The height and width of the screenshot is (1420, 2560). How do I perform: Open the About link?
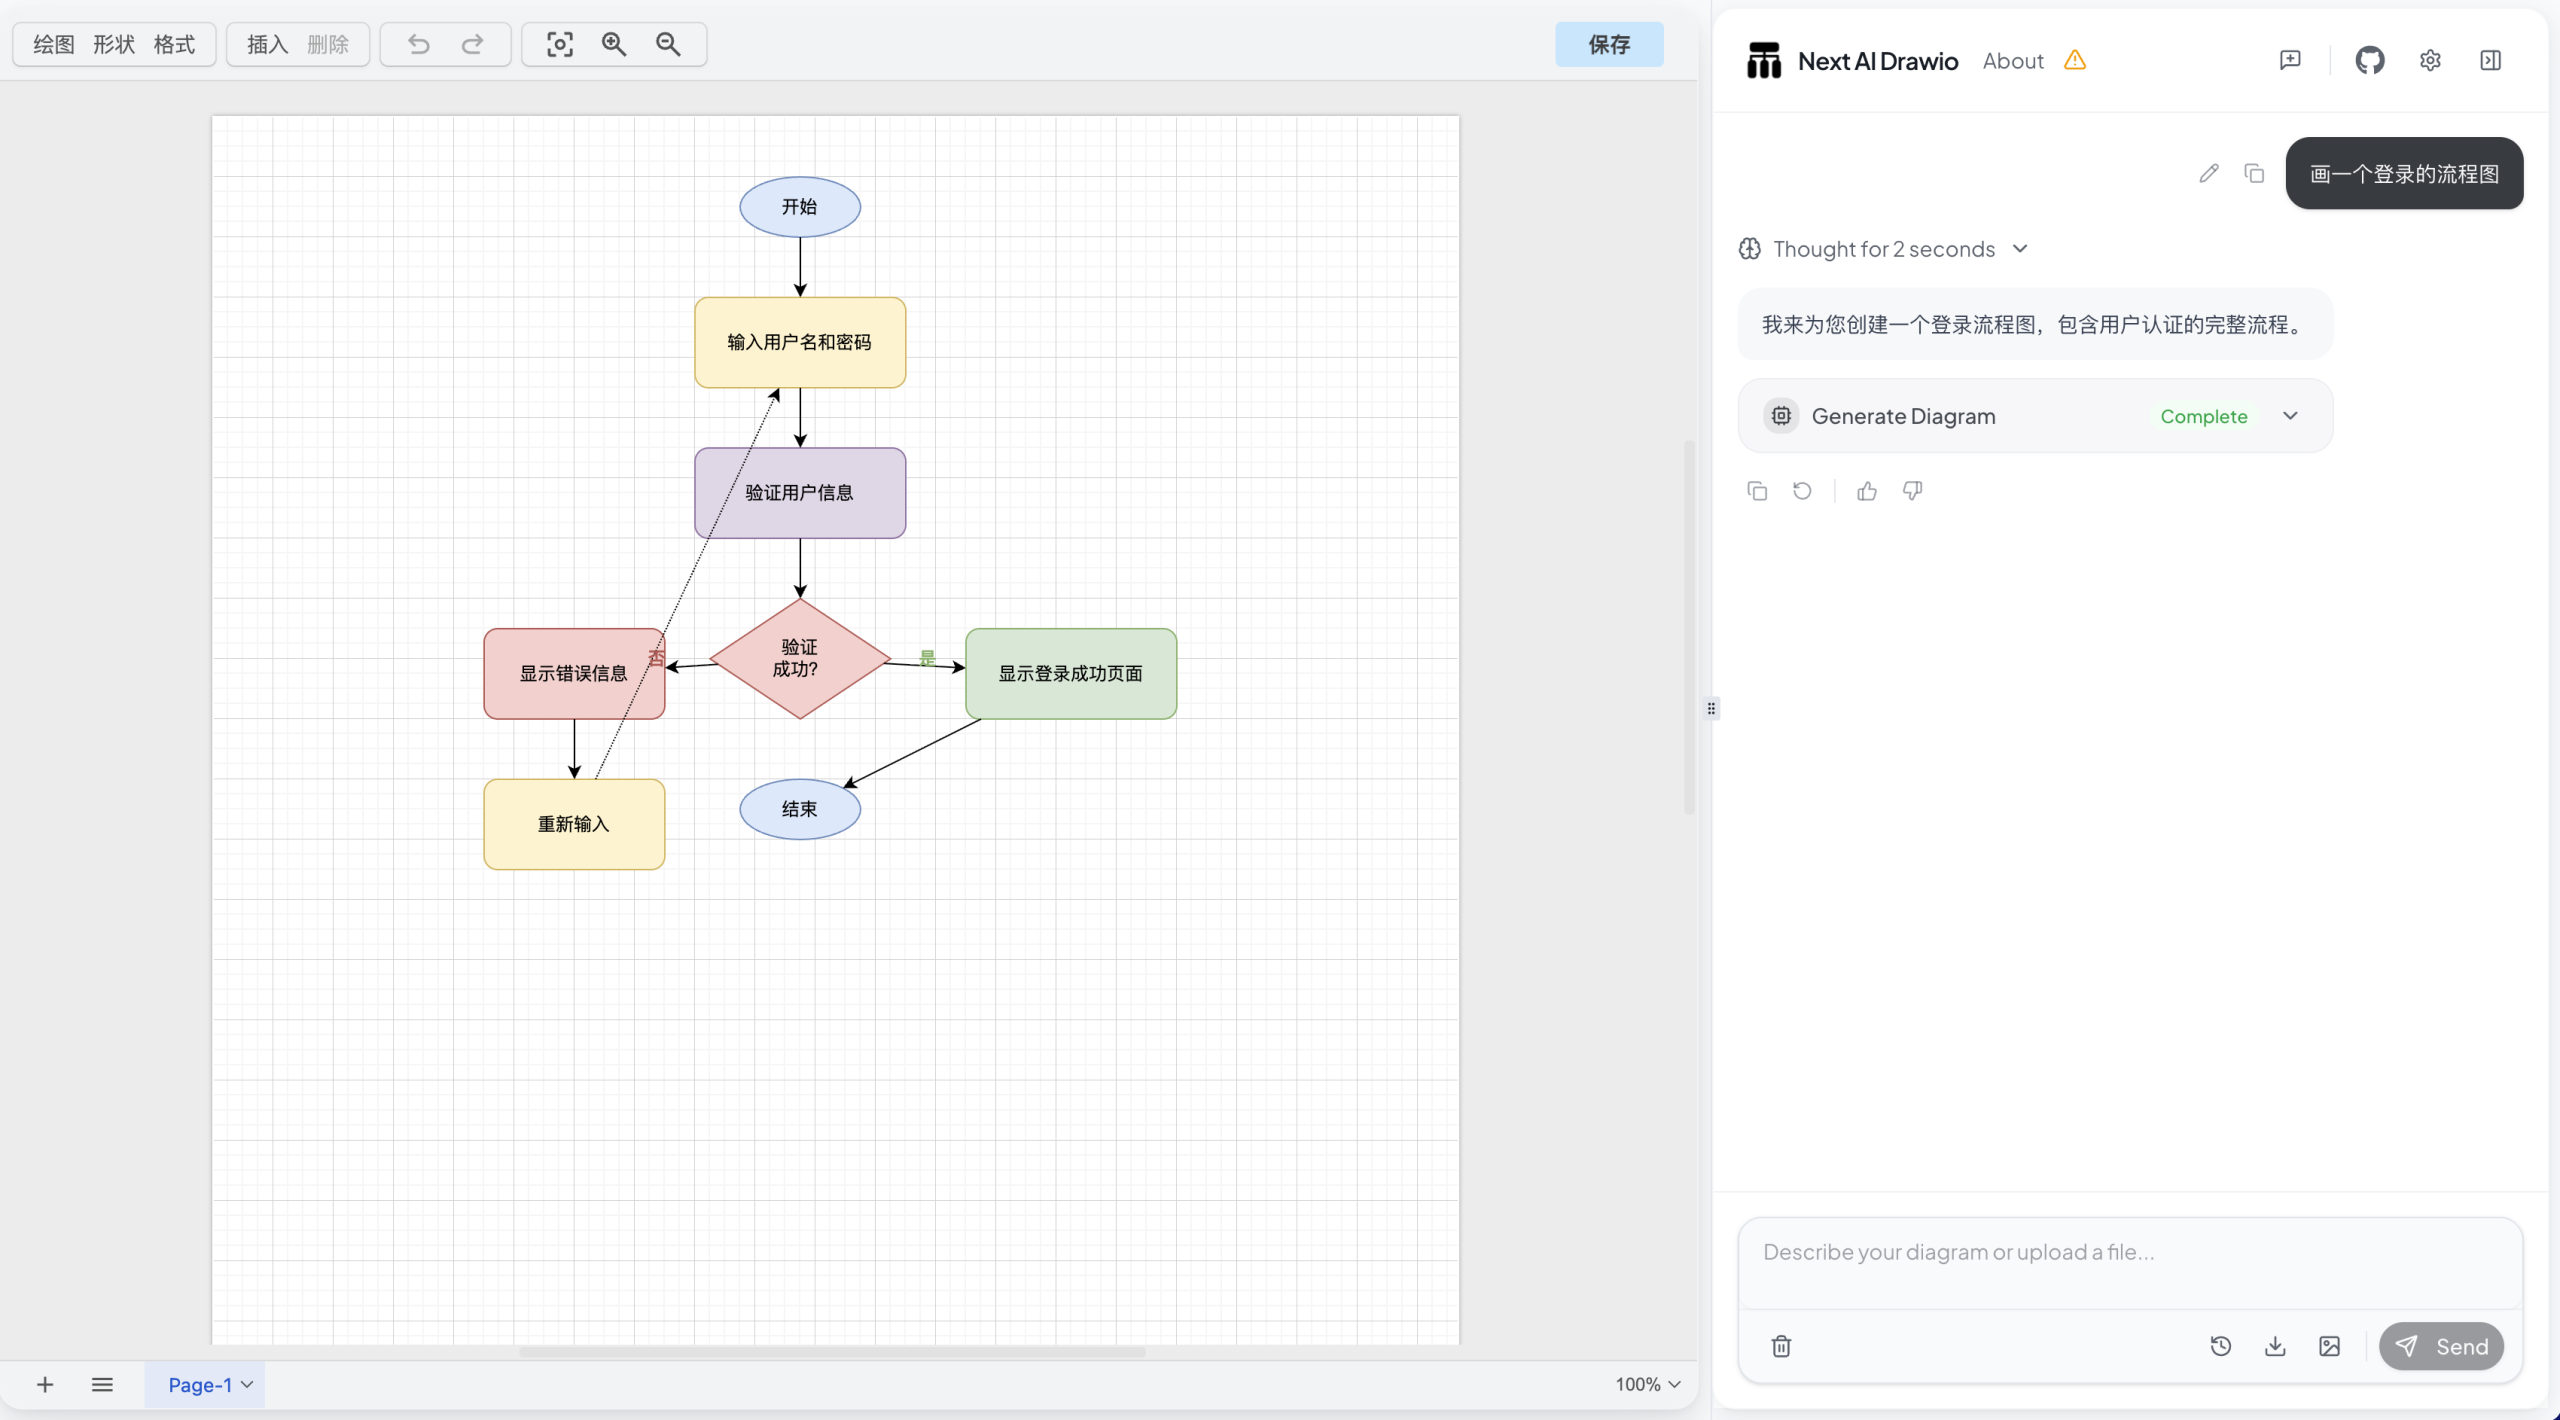[2013, 61]
